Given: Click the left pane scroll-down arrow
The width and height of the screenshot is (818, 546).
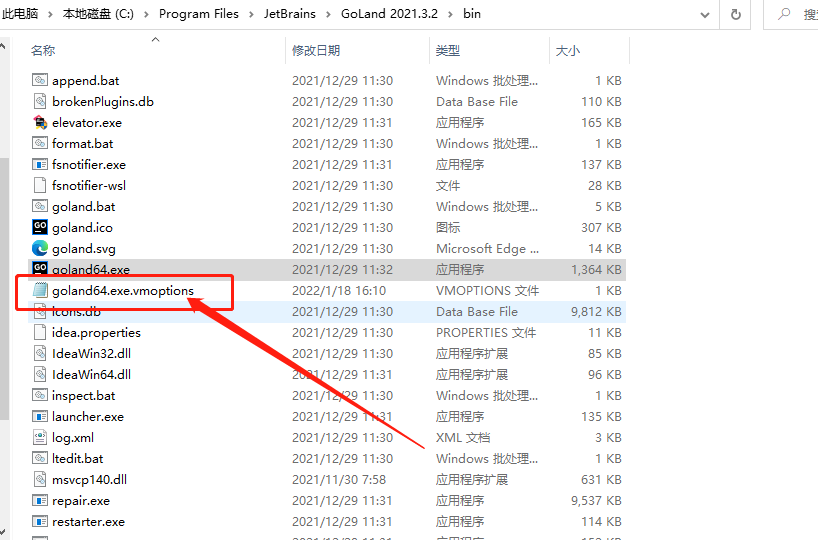Looking at the screenshot, I should [3, 532].
